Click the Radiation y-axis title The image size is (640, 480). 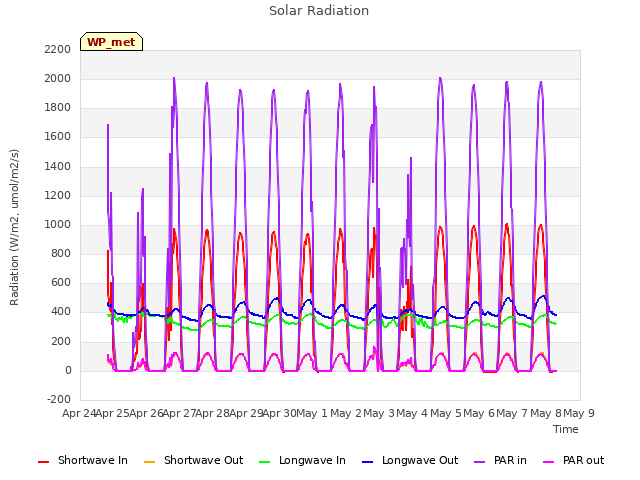(14, 227)
